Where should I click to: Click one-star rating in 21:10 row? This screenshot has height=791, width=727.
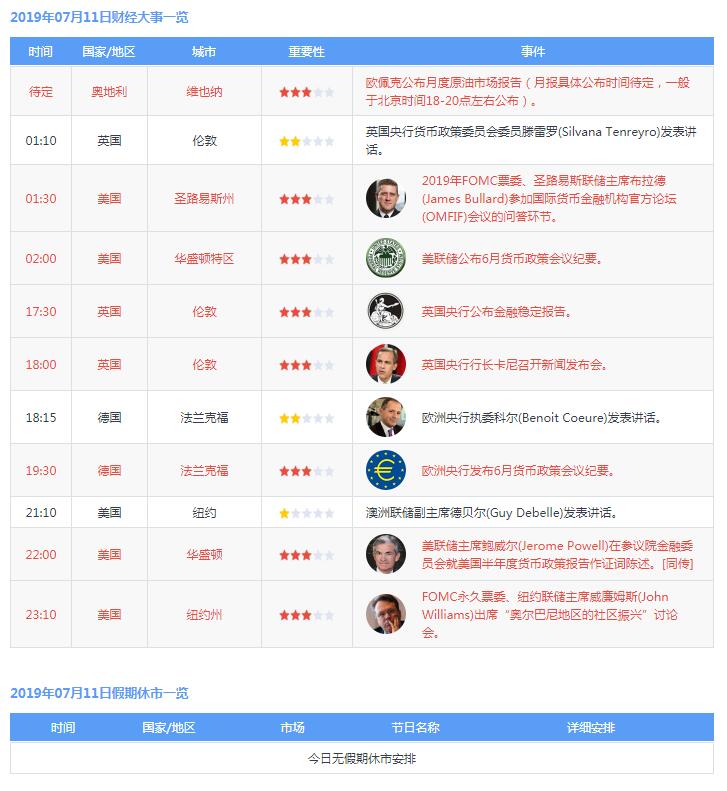(307, 513)
